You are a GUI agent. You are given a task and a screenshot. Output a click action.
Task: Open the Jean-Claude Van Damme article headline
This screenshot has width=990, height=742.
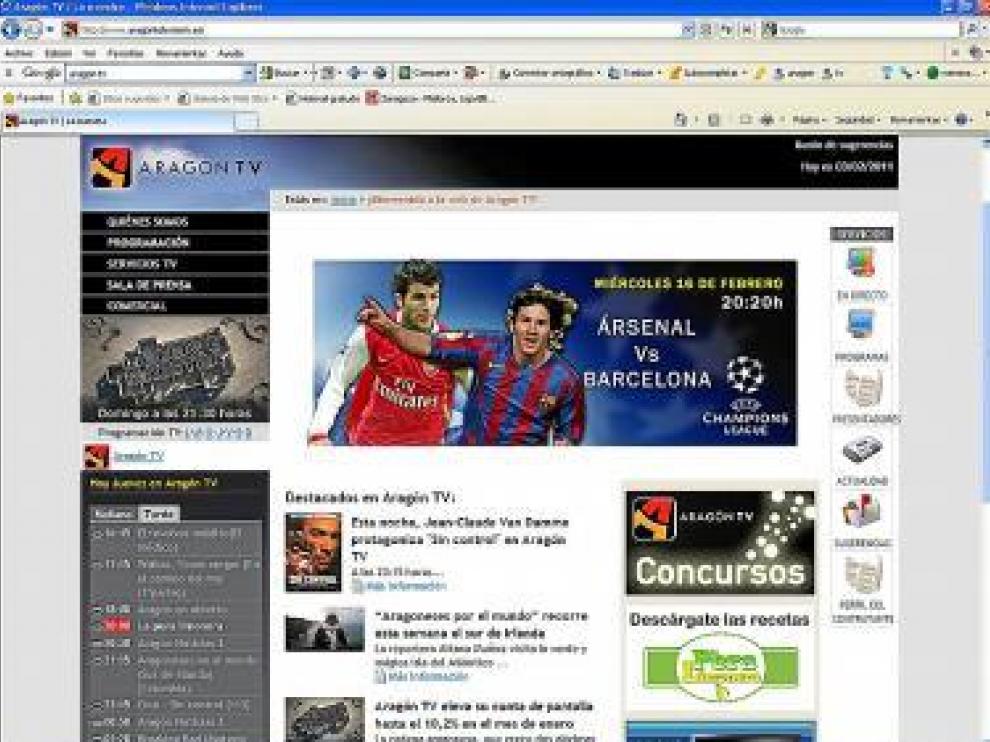click(x=460, y=539)
